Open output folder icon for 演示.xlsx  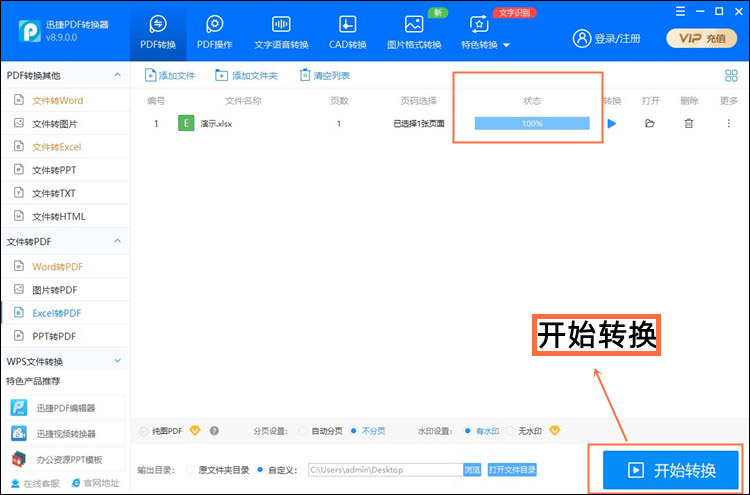[x=650, y=123]
